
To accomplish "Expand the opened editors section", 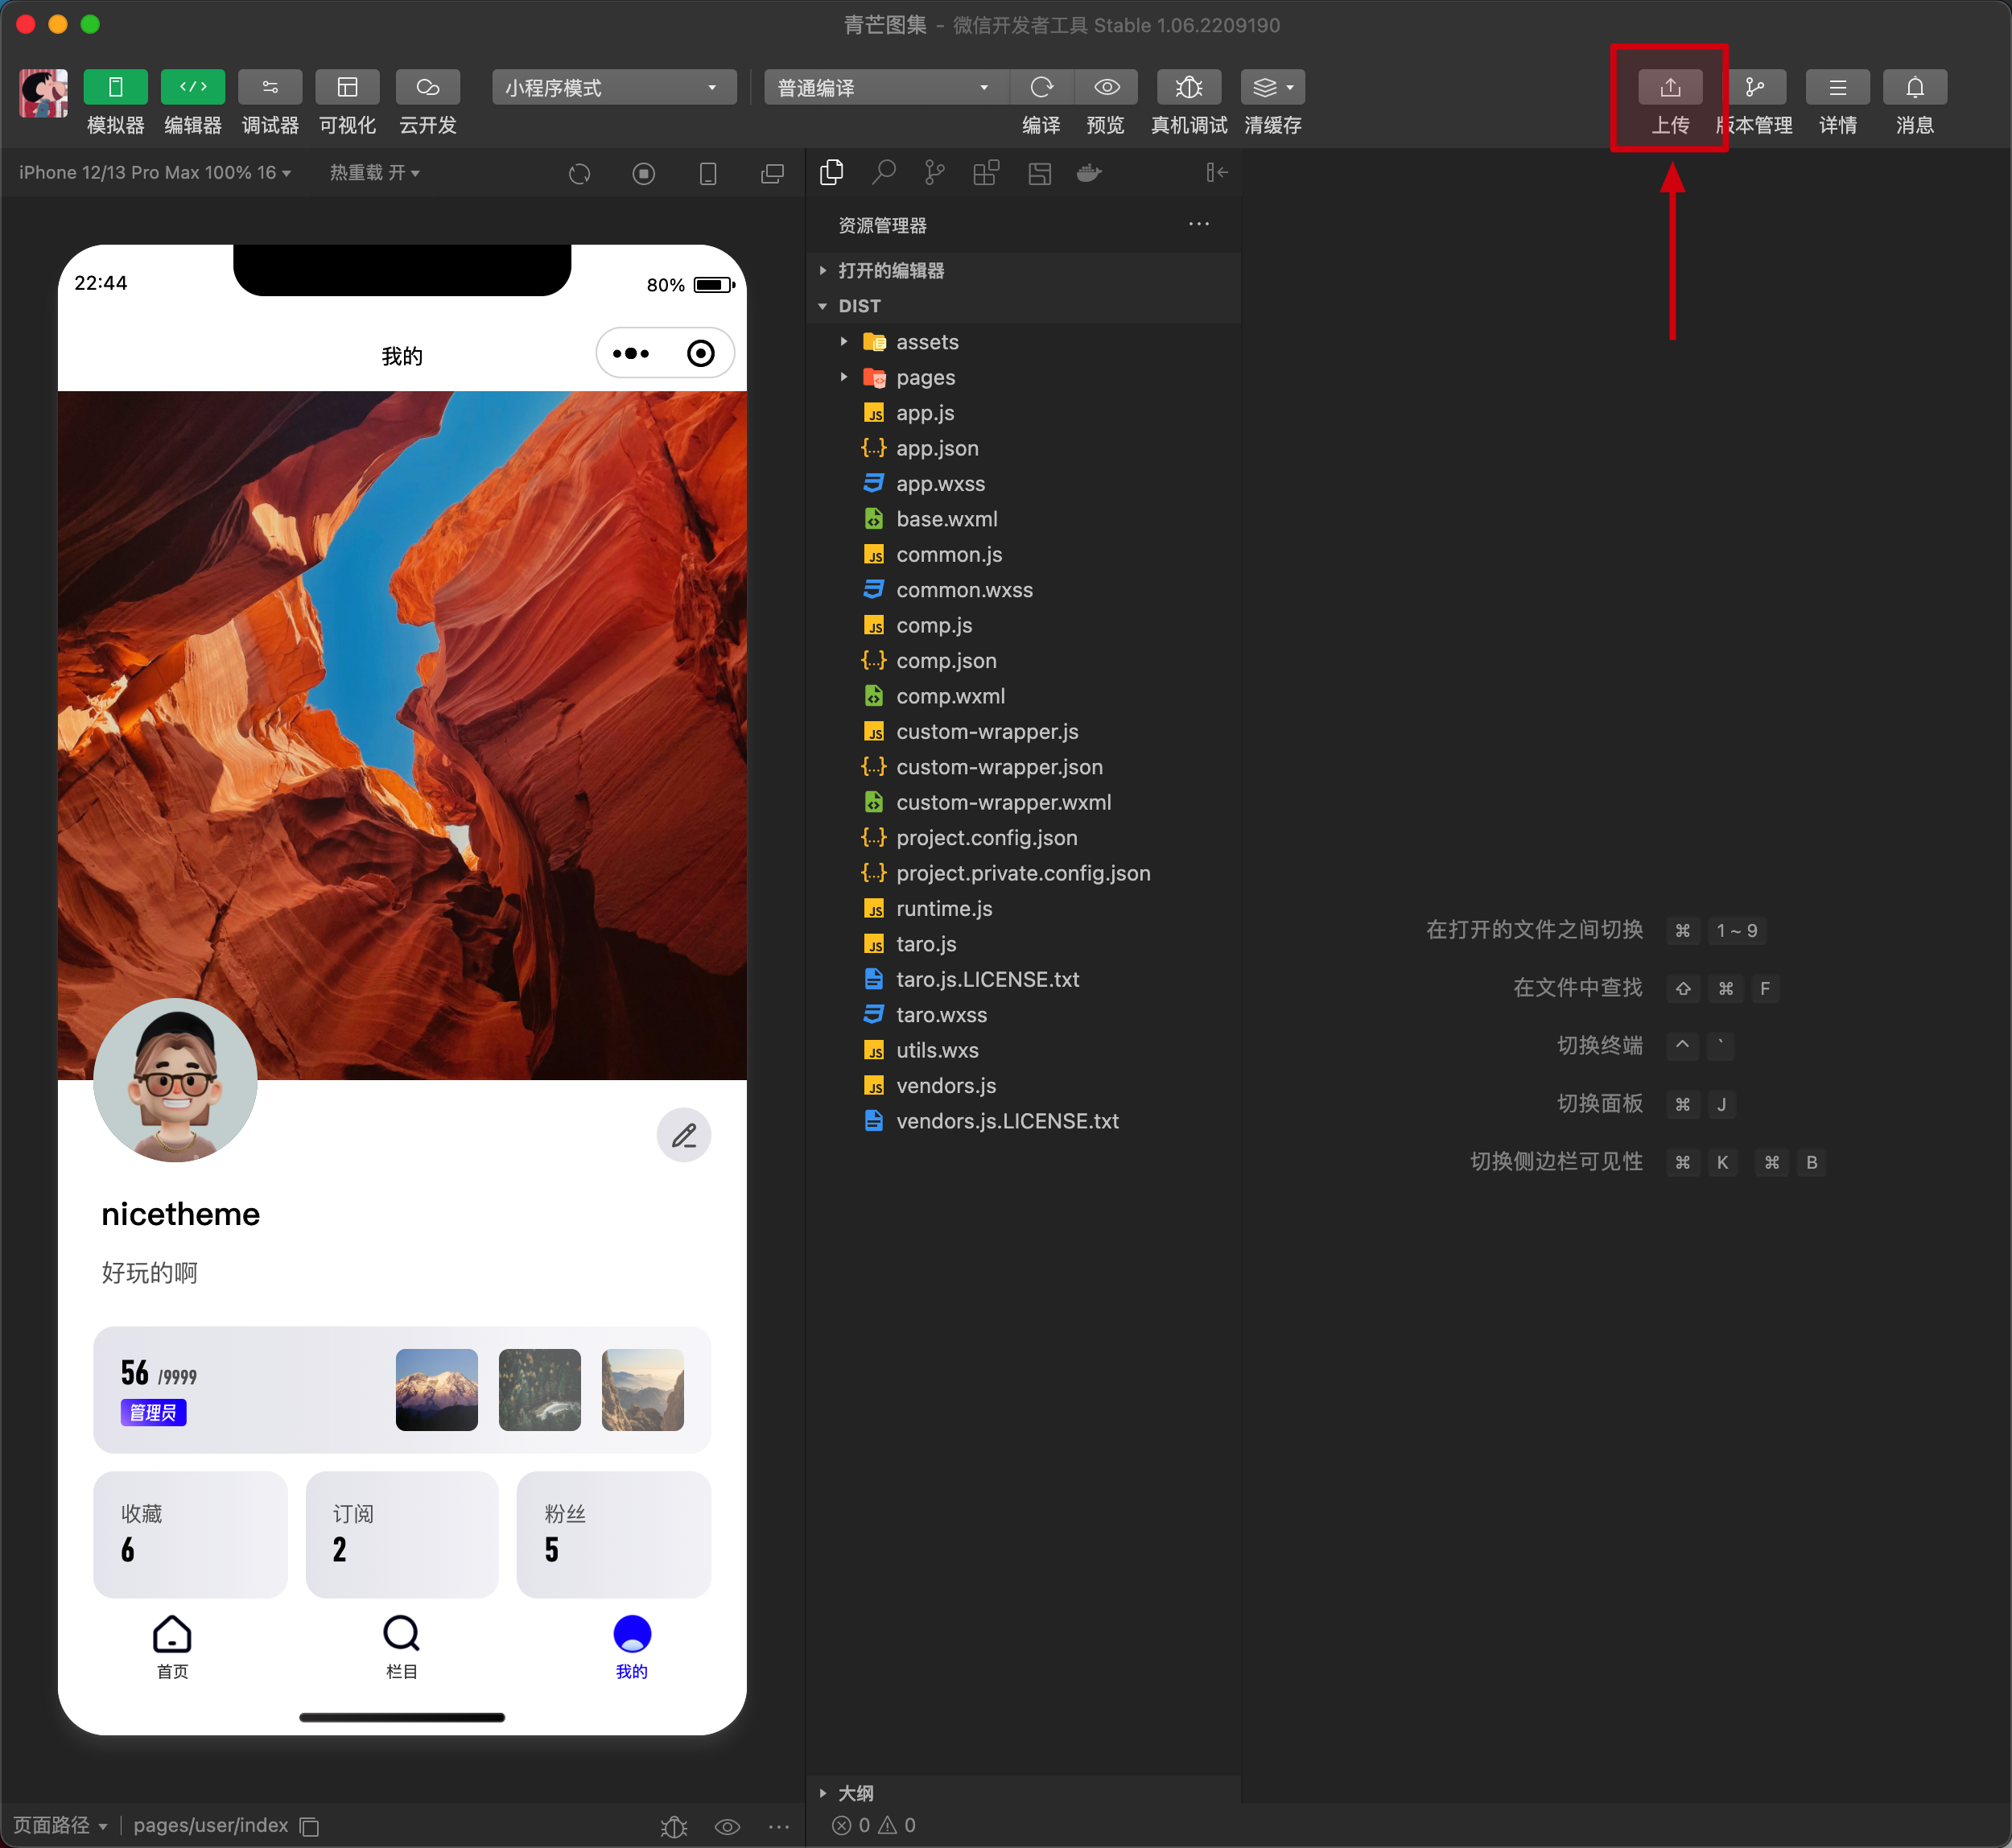I will click(1023, 270).
